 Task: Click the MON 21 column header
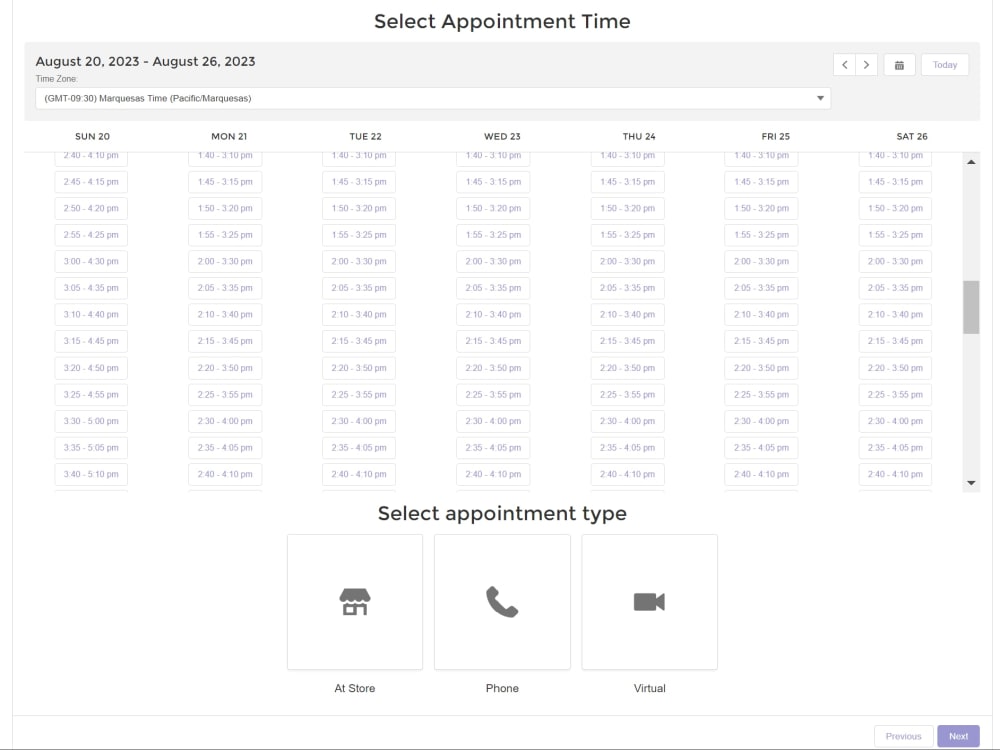[229, 136]
